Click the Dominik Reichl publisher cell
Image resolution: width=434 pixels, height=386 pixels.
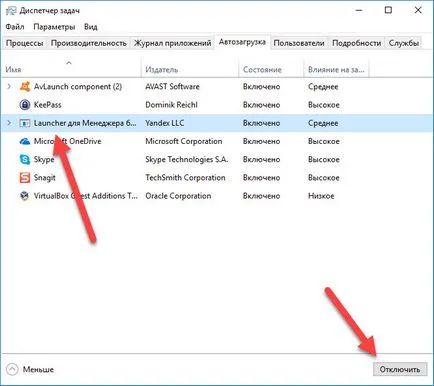point(171,105)
